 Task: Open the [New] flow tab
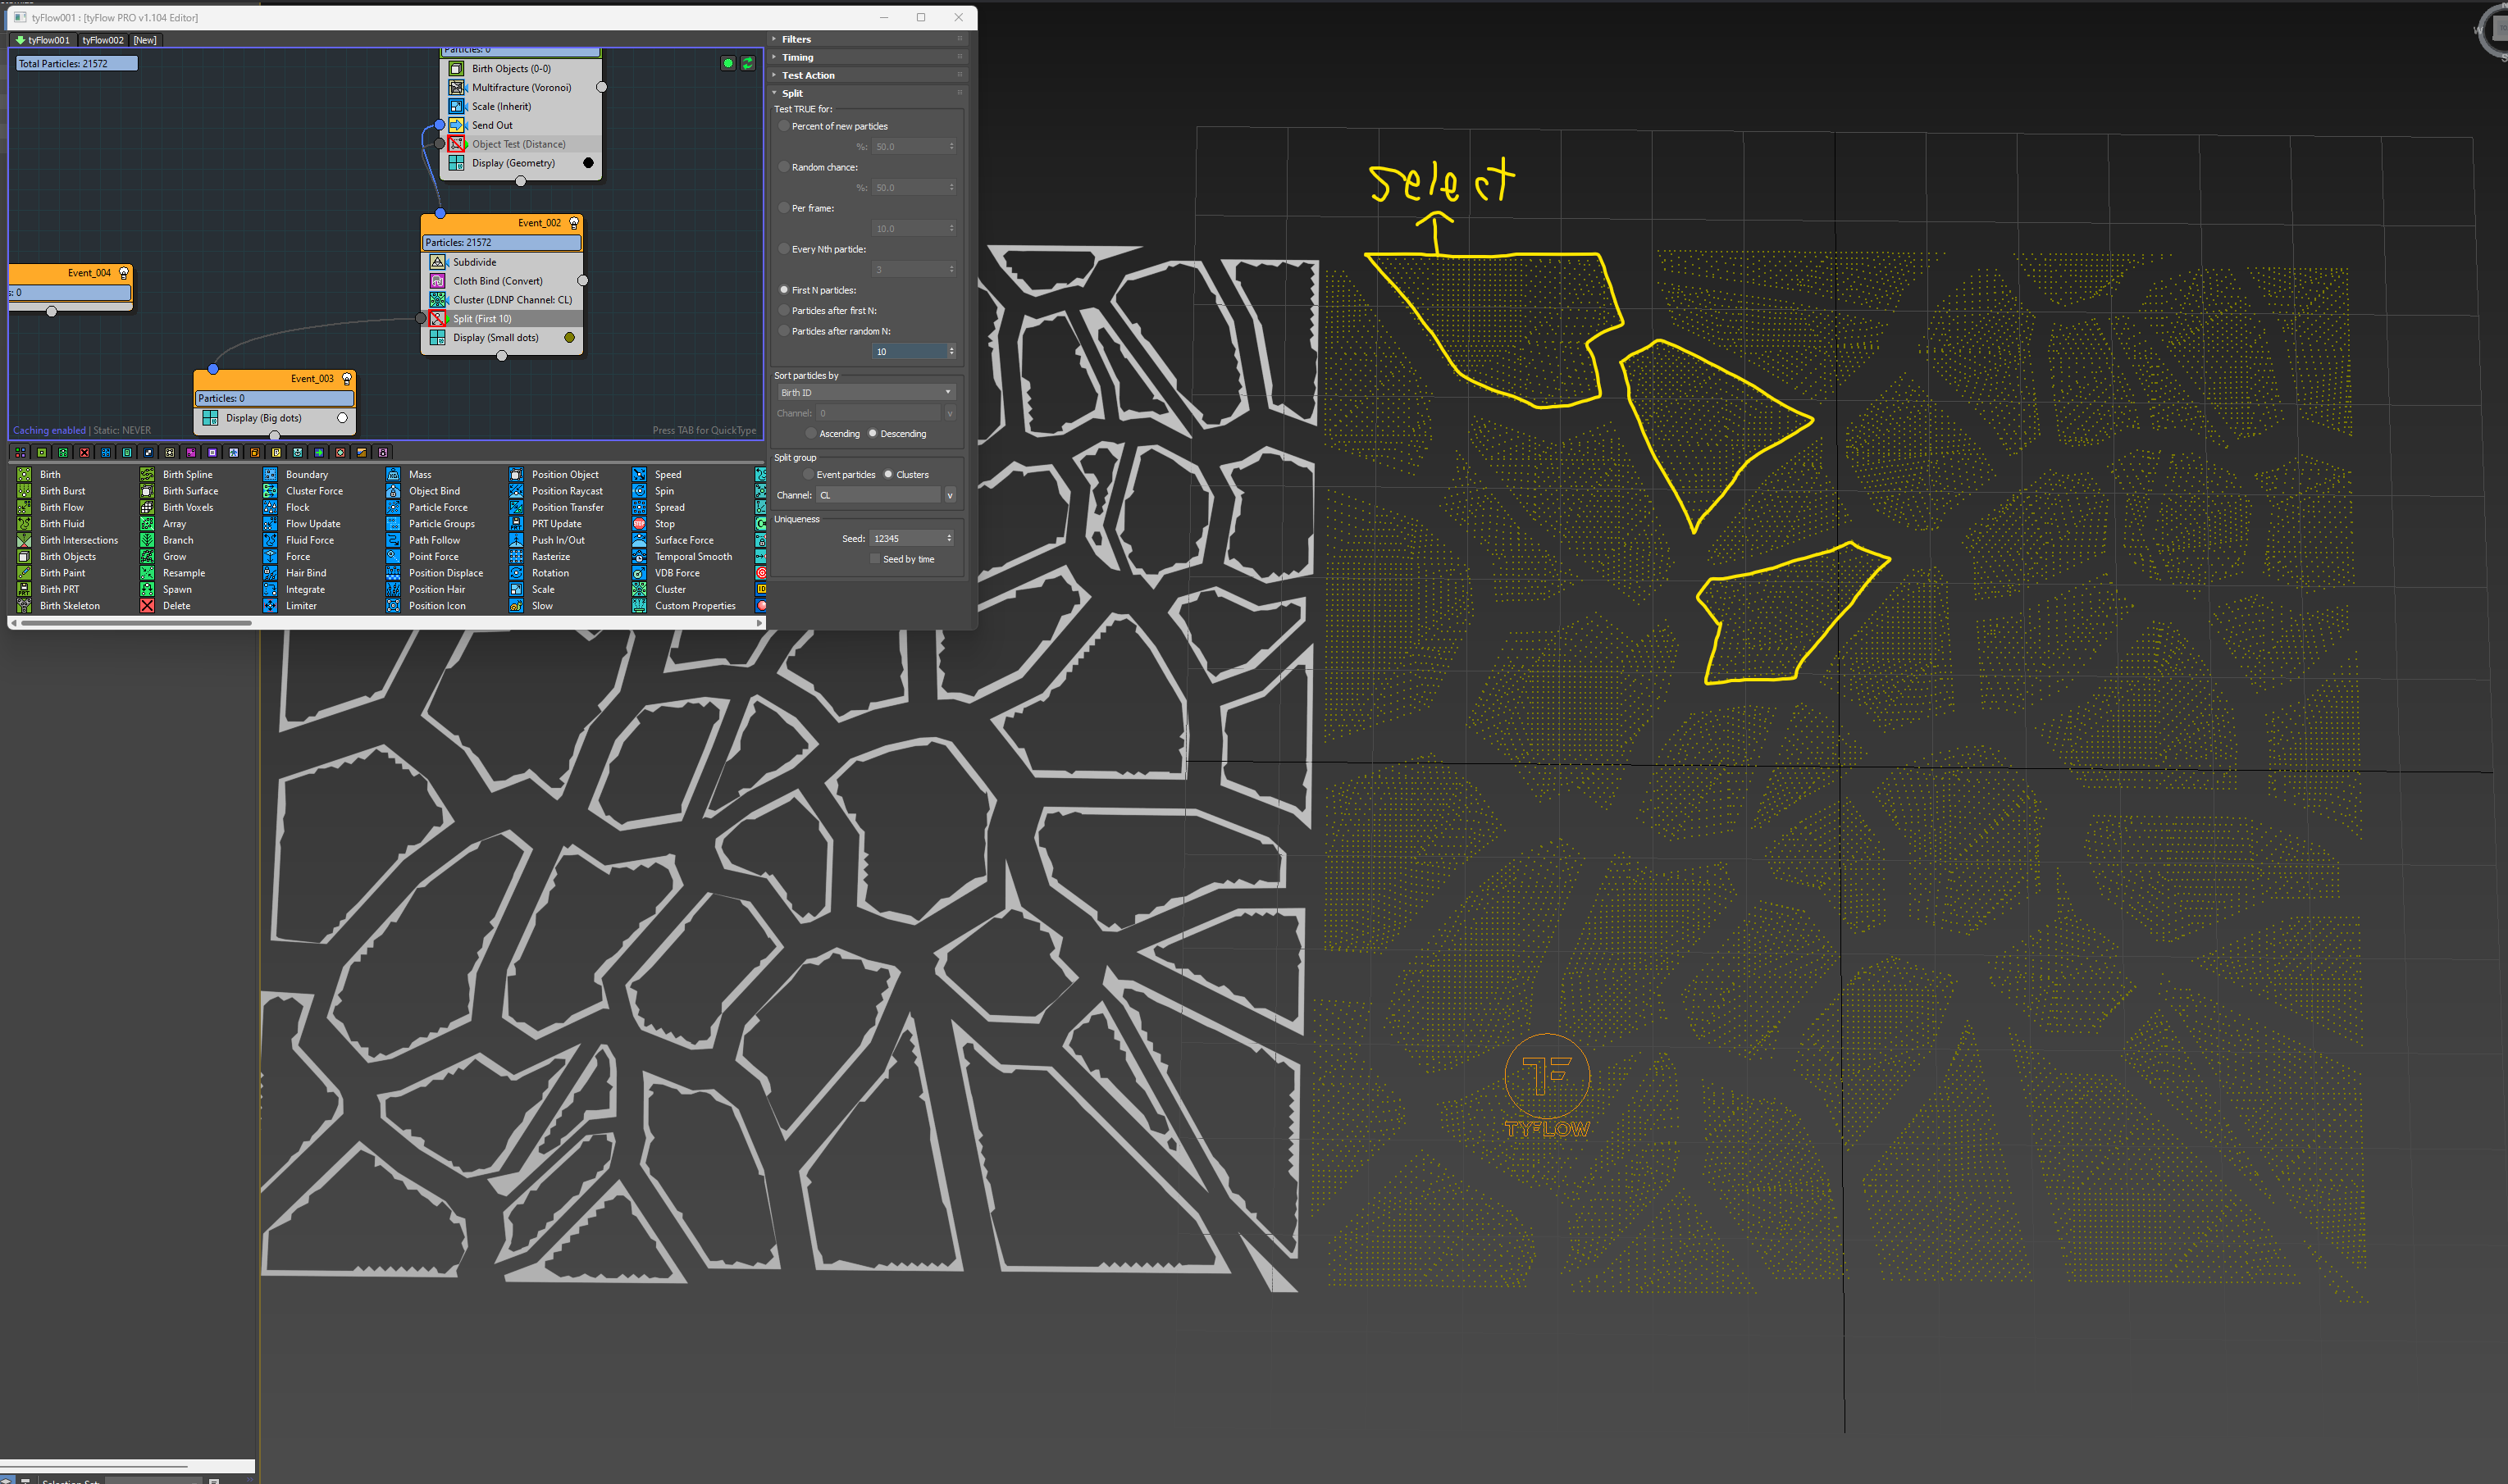tap(145, 40)
